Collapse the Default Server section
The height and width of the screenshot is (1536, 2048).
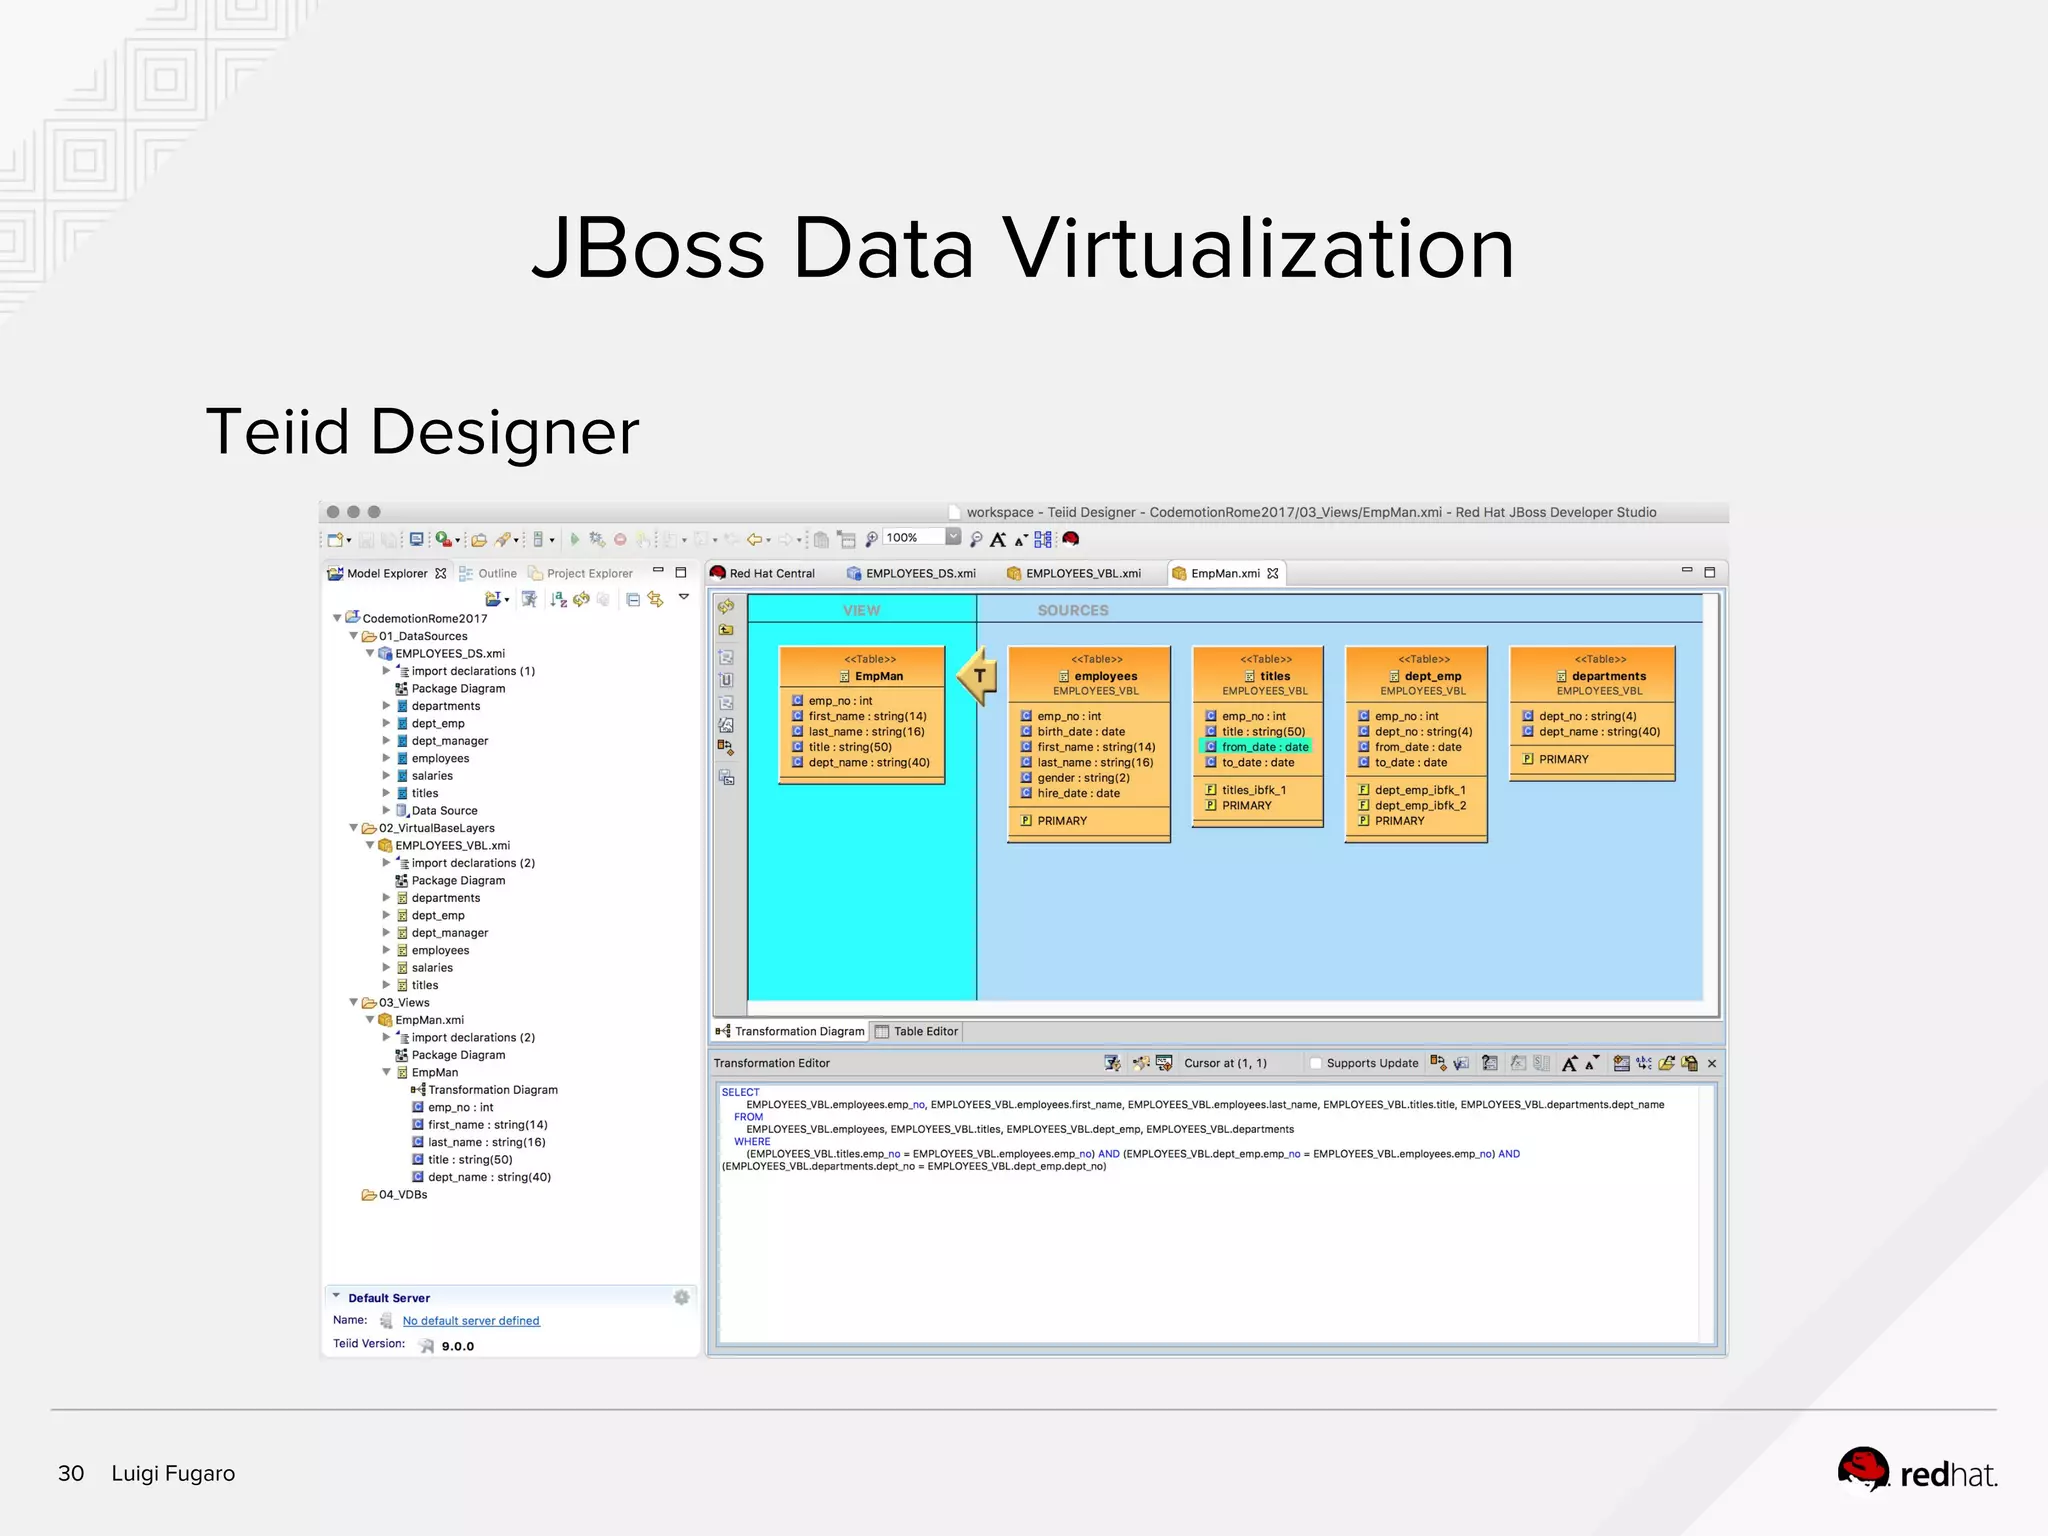coord(336,1296)
